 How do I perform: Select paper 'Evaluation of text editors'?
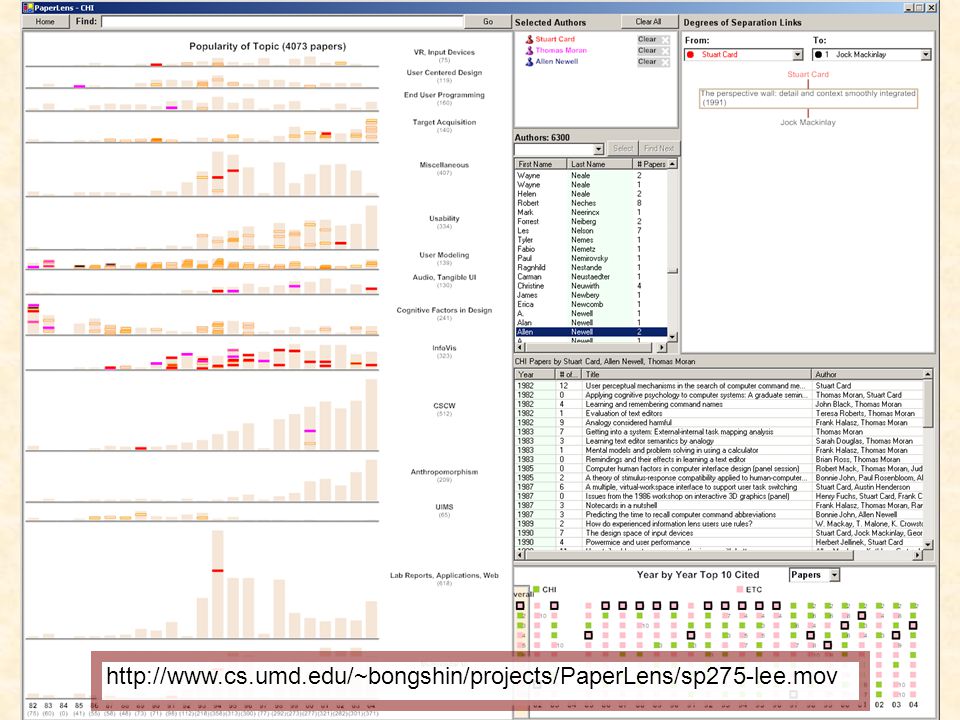719,413
